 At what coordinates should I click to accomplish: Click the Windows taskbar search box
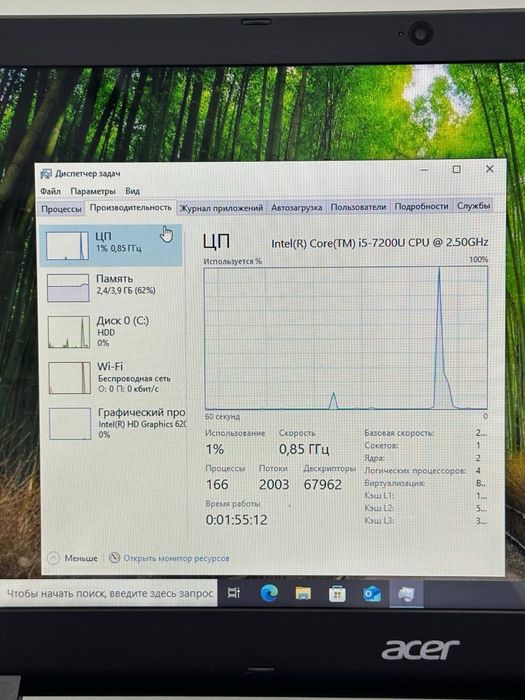click(x=108, y=594)
